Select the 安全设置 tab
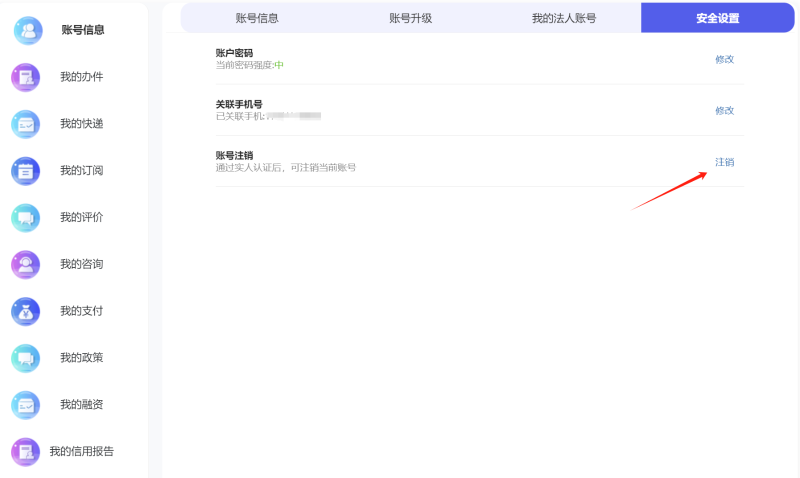The height and width of the screenshot is (478, 800). pos(717,18)
